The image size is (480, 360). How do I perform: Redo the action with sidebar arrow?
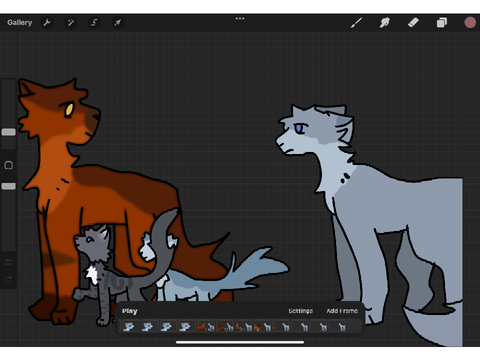[9, 279]
